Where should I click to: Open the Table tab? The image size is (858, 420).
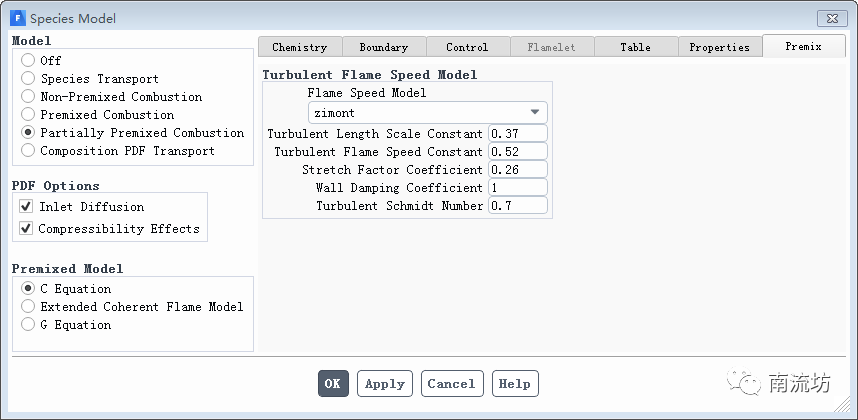coord(635,47)
